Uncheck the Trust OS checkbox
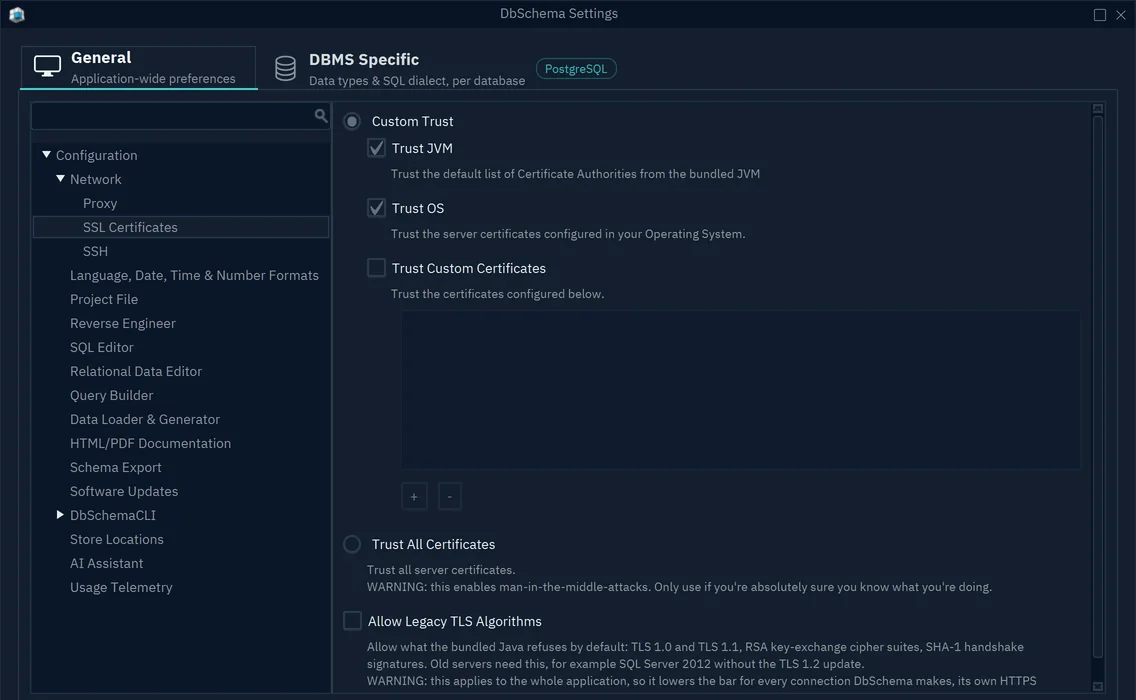 coord(376,208)
